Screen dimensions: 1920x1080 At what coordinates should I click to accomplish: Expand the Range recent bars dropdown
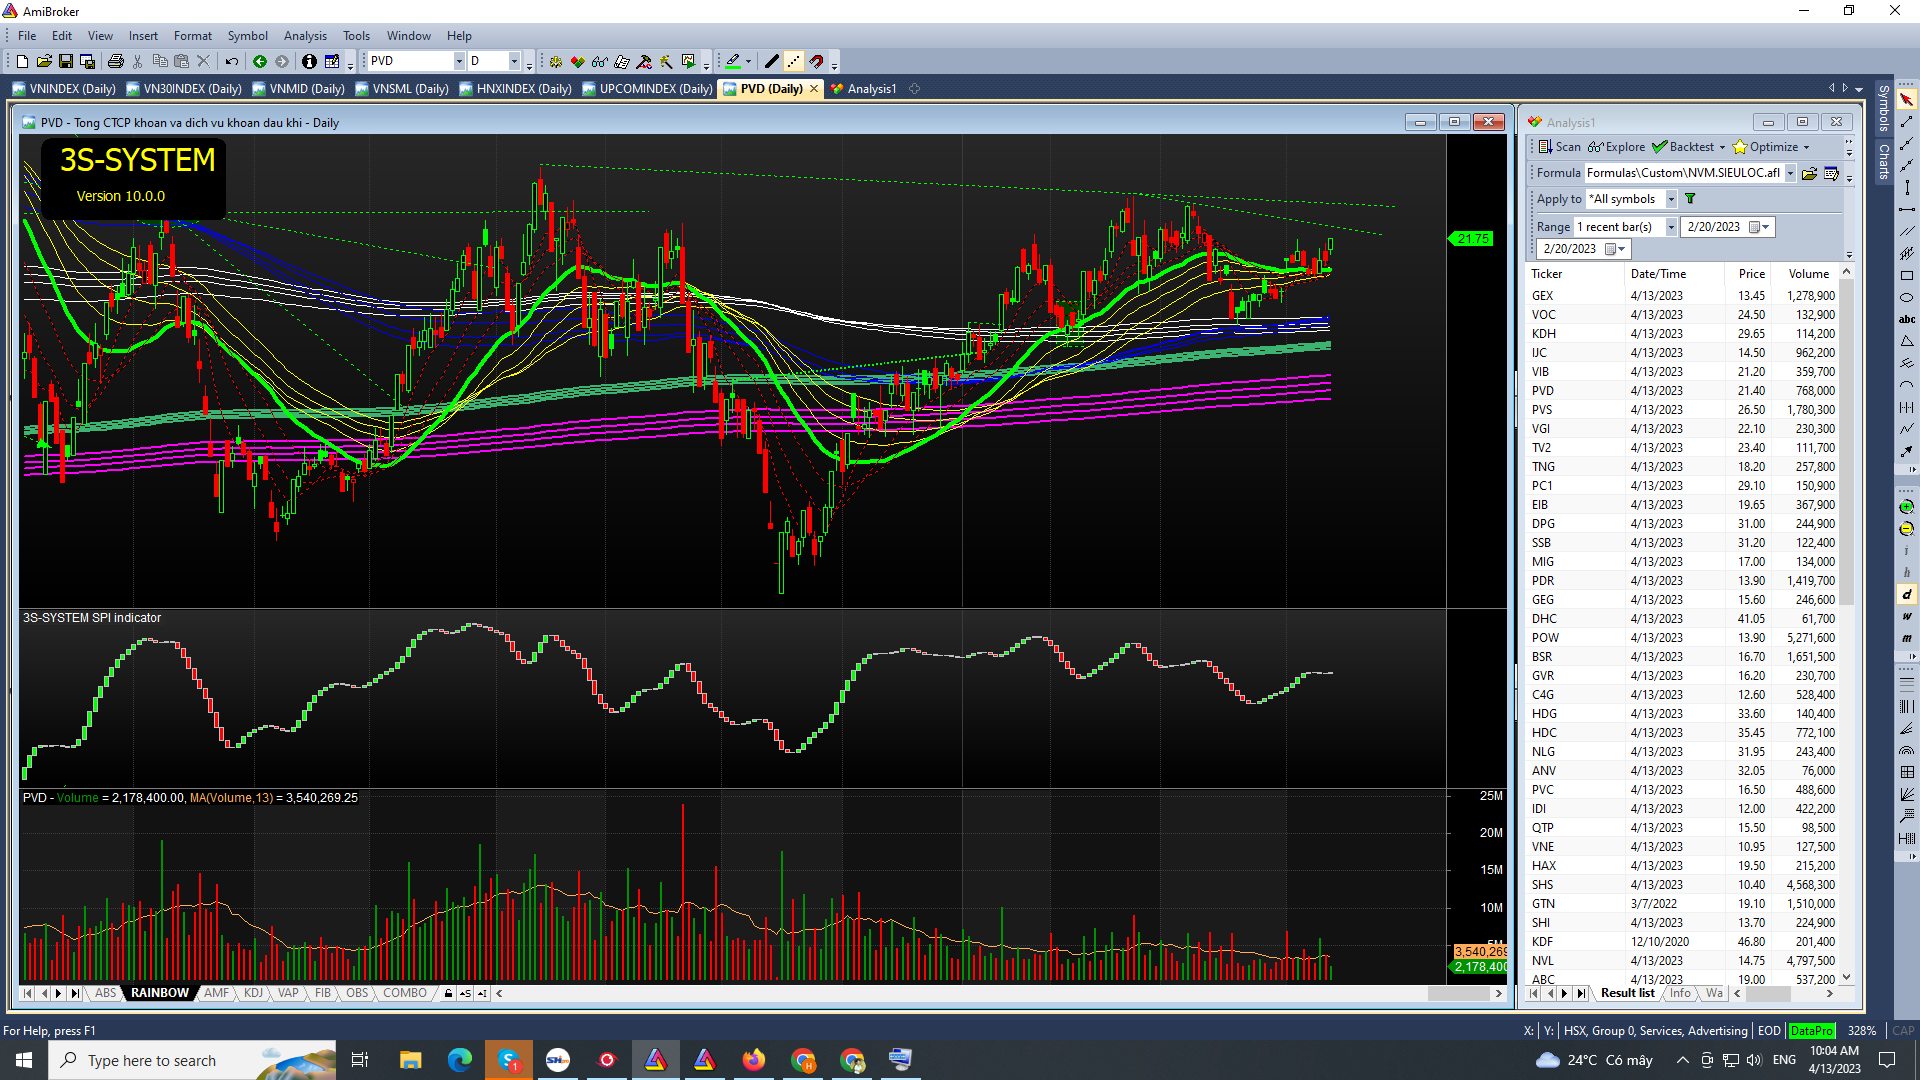(1671, 227)
